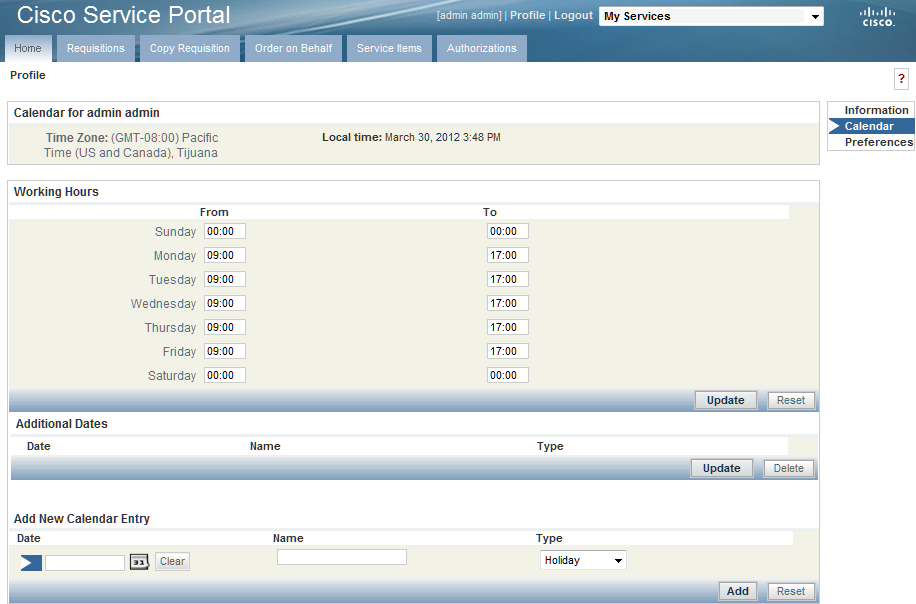Open the help question mark icon
916x604 pixels.
(901, 79)
